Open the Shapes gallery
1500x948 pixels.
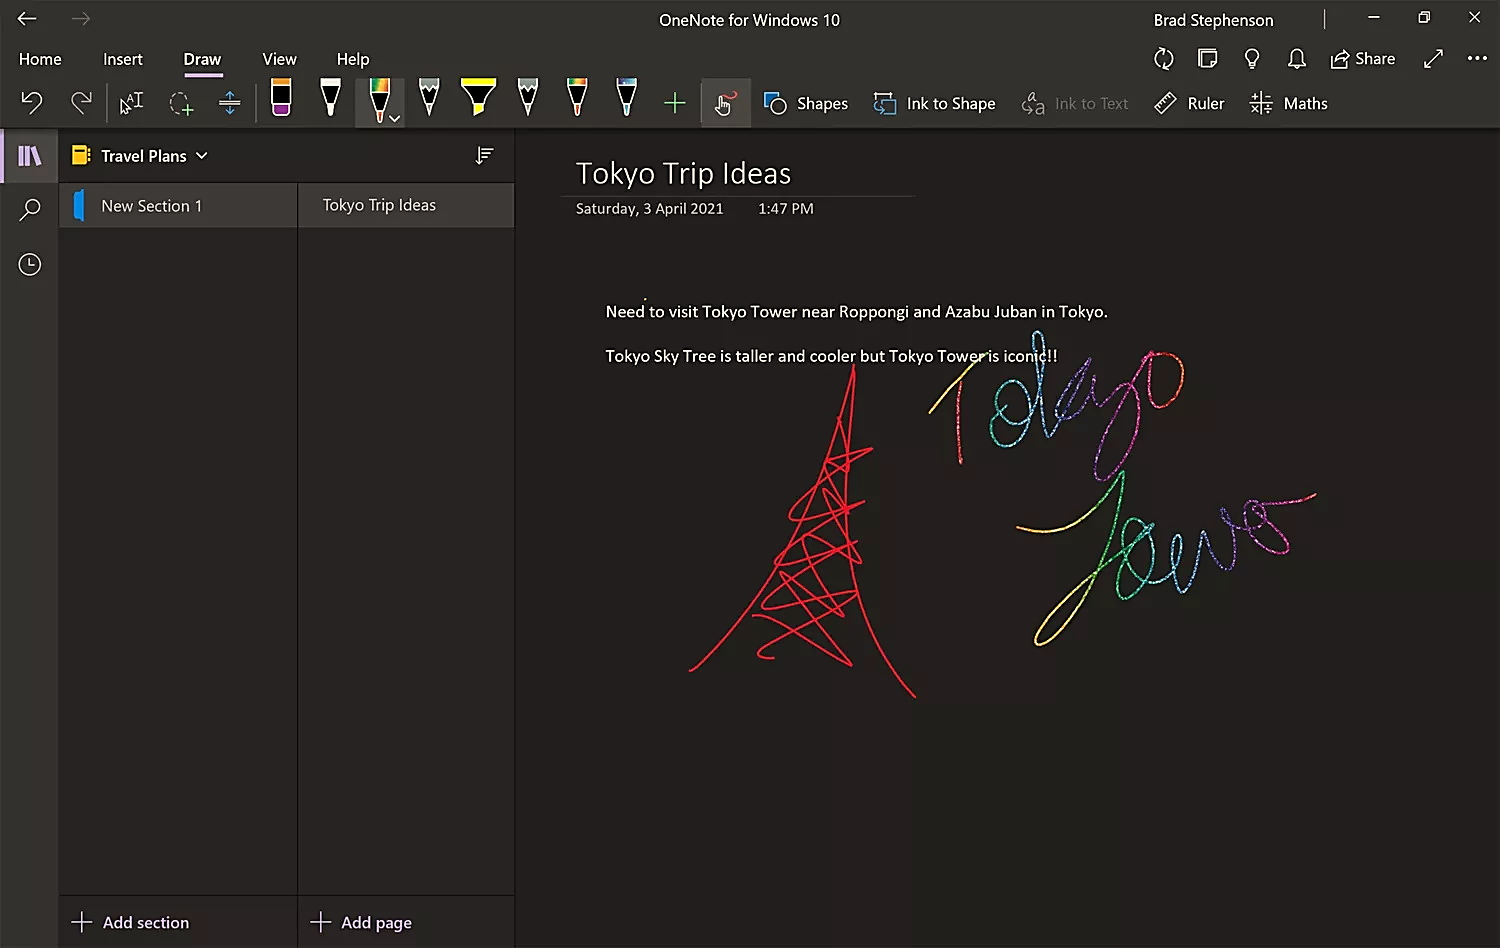point(806,103)
